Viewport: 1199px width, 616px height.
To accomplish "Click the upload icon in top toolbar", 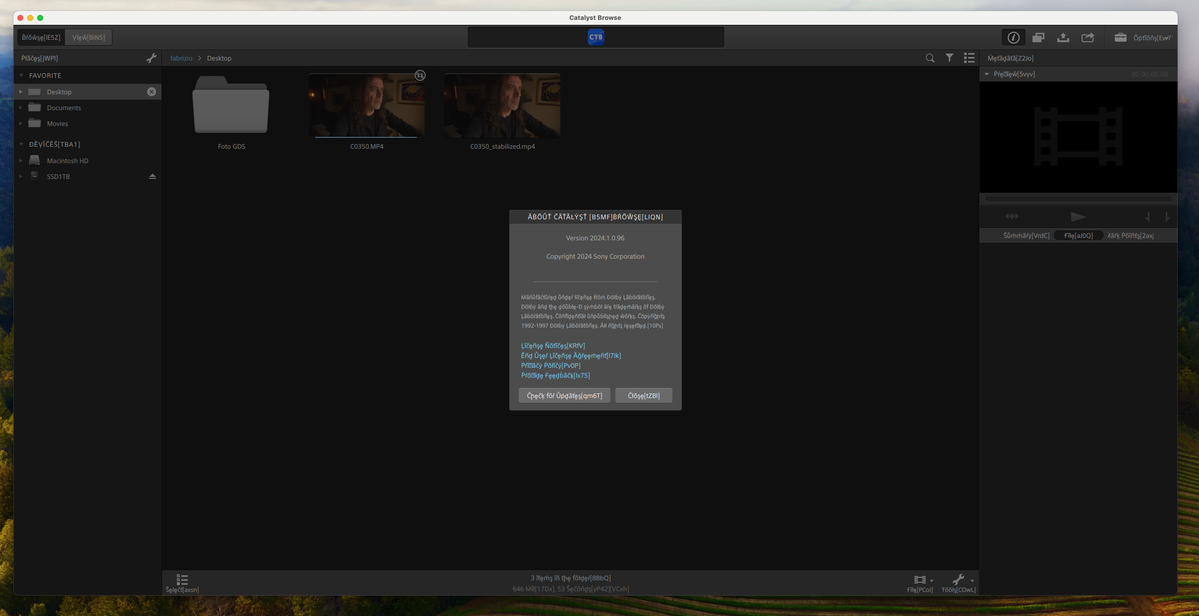I will 1063,37.
